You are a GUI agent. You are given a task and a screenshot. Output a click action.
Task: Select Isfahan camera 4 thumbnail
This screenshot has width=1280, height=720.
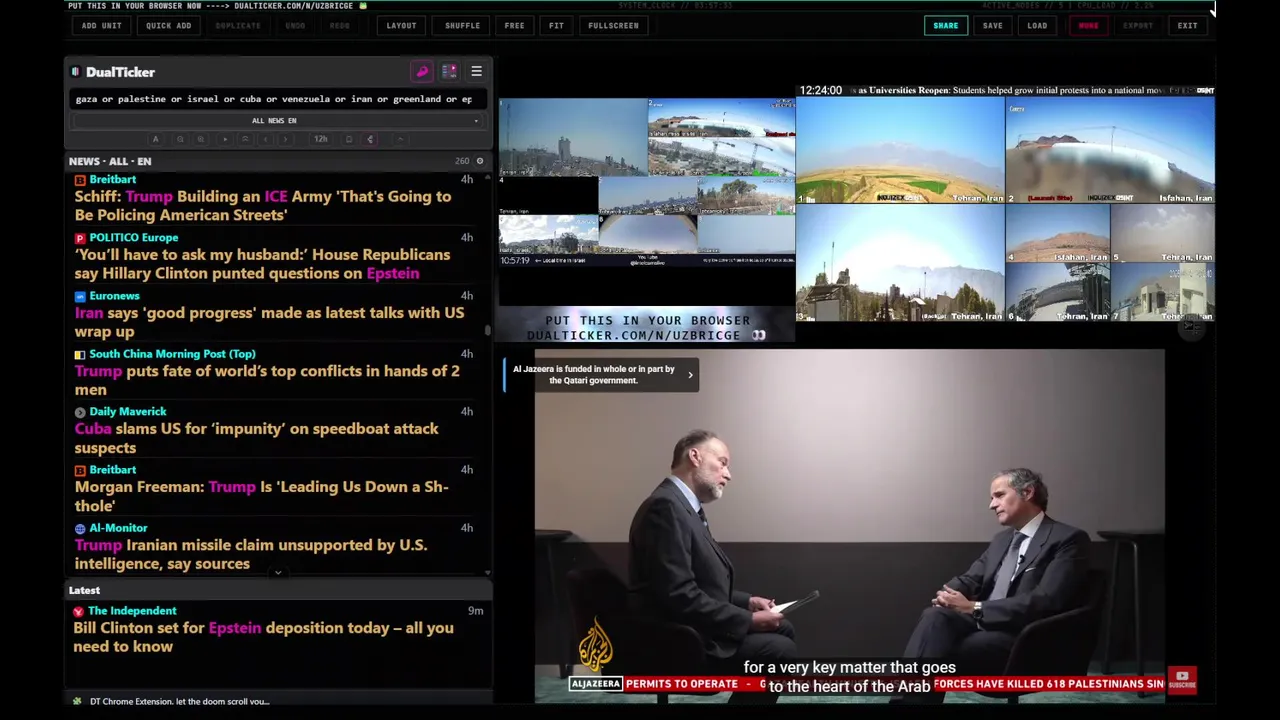pos(1057,233)
